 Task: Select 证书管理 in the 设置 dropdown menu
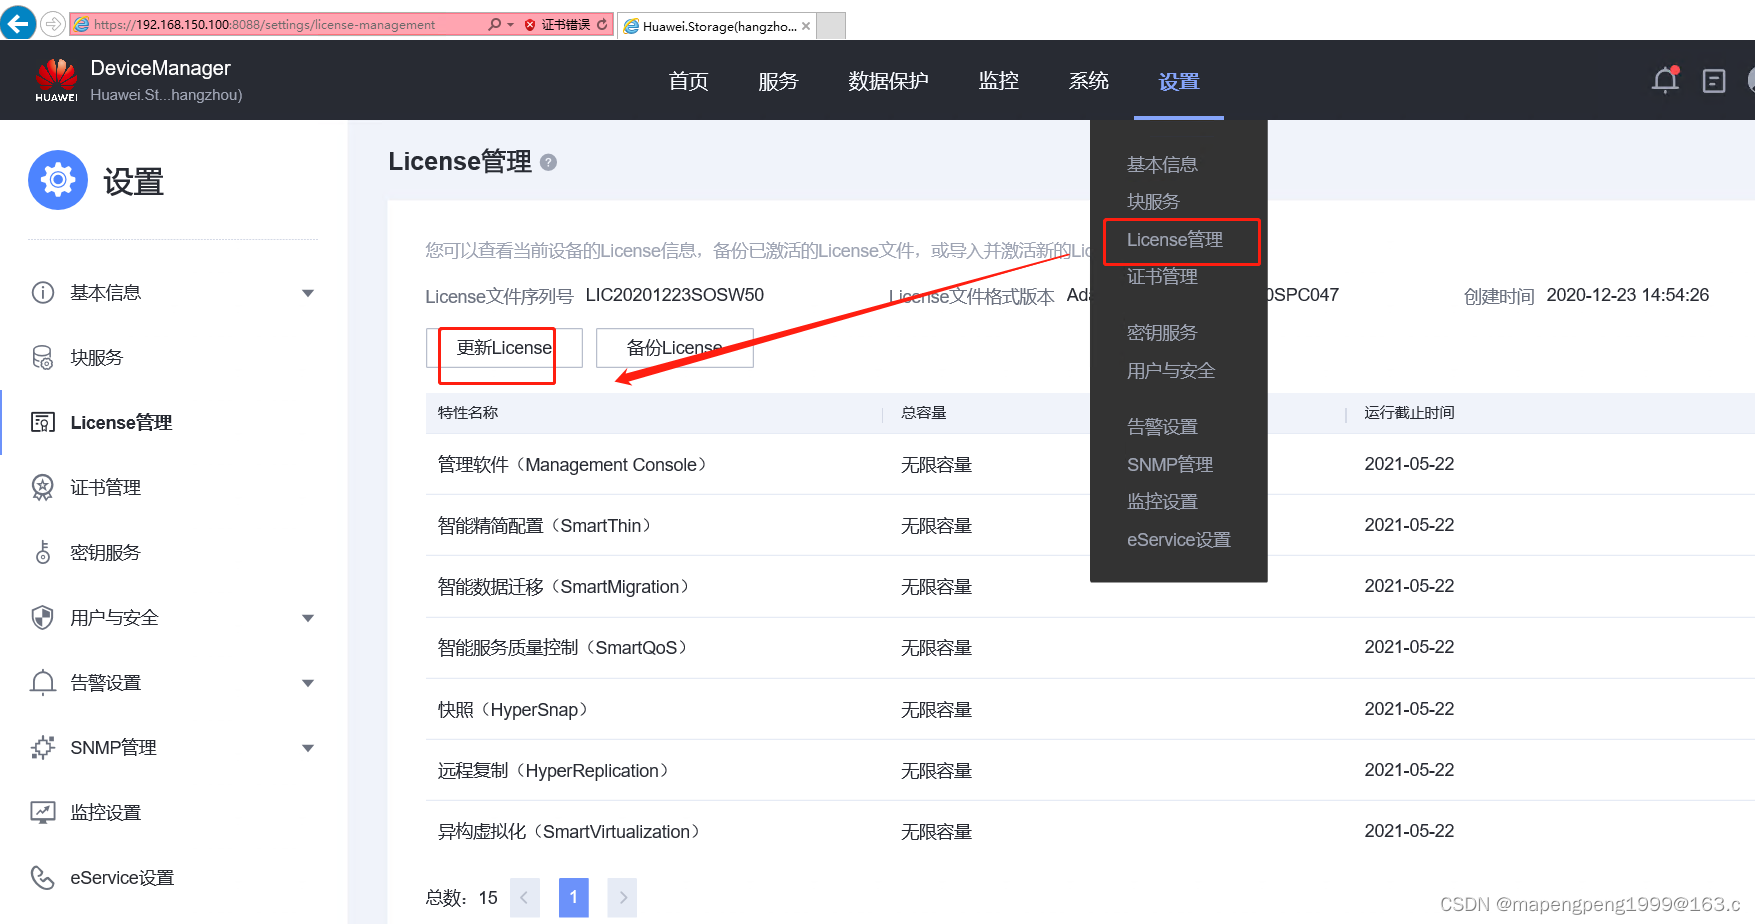pos(1162,277)
